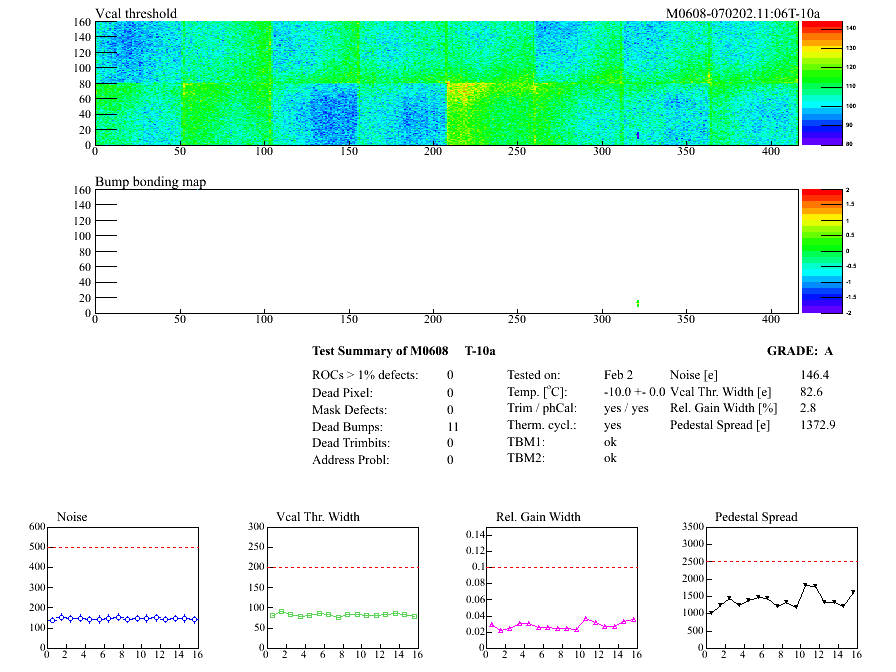The width and height of the screenshot is (896, 672).
Task: Select the green defect marker in Bump bonding map
Action: (638, 303)
